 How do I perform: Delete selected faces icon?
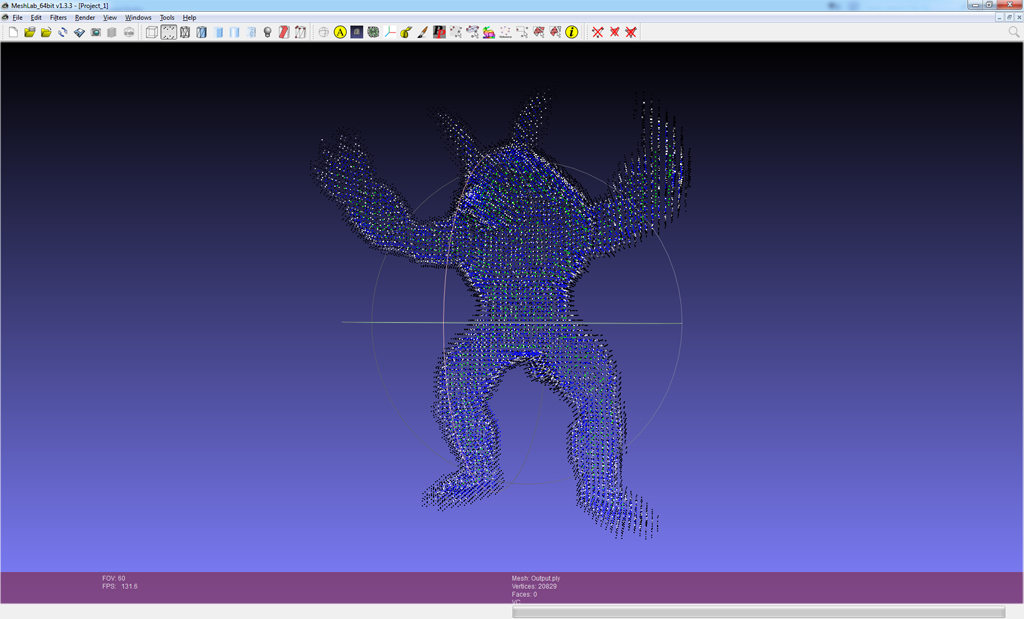(x=614, y=32)
